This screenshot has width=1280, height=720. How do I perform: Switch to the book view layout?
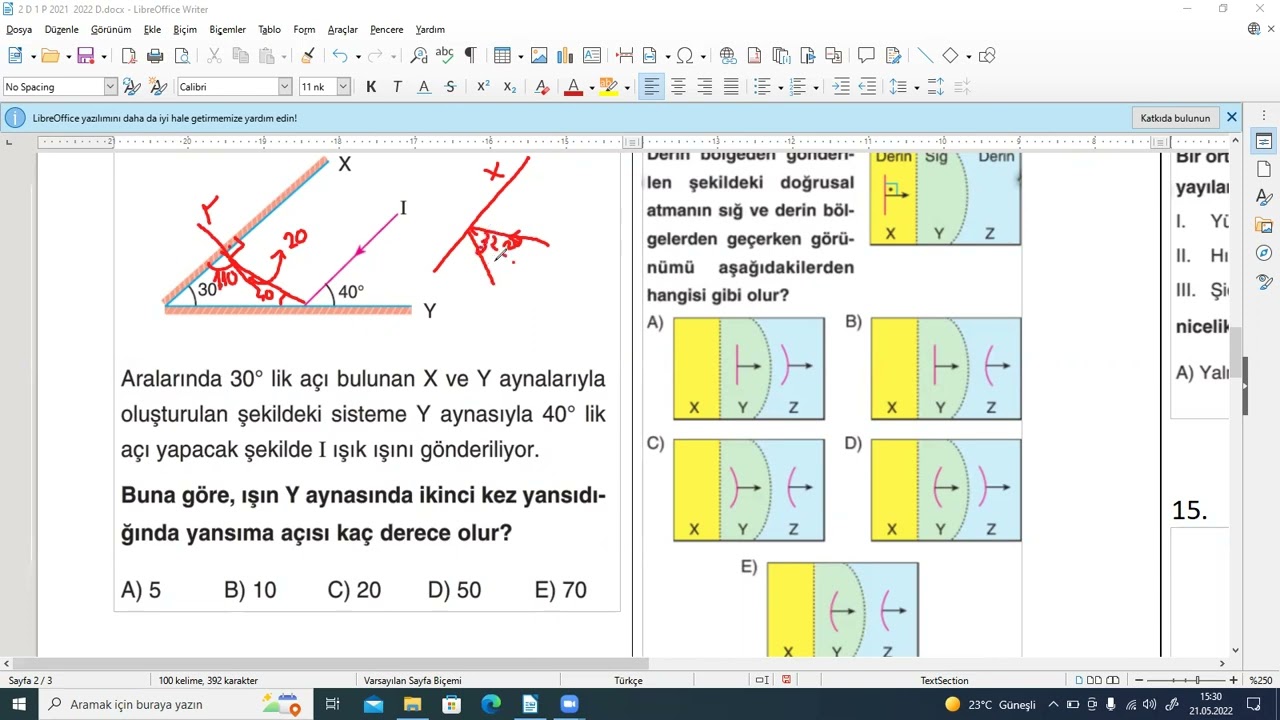pyautogui.click(x=1112, y=681)
